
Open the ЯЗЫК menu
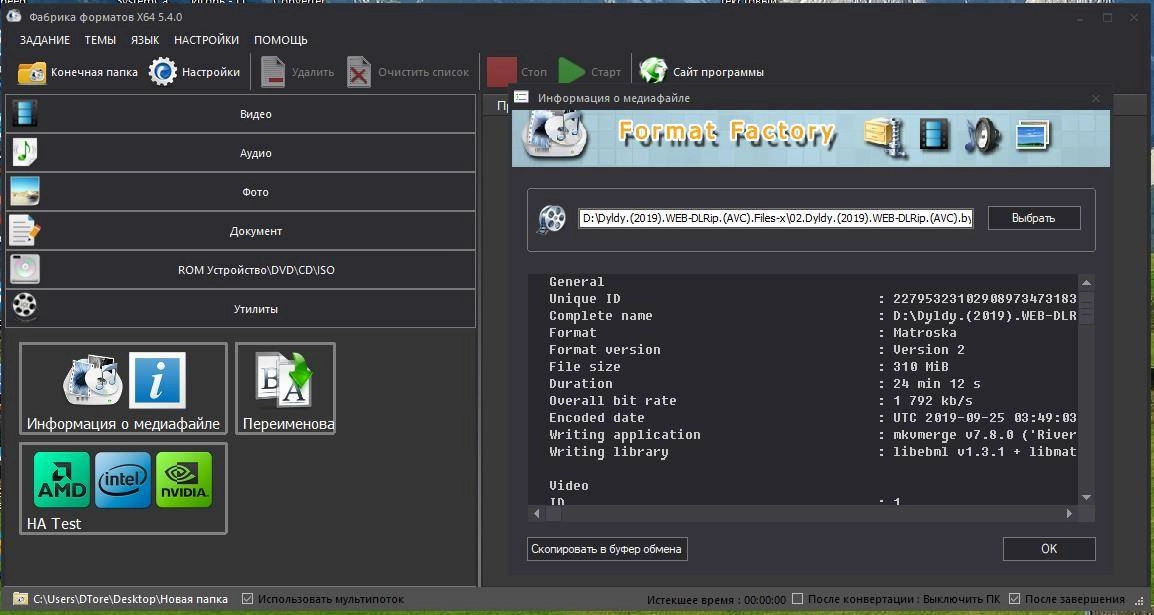click(145, 40)
